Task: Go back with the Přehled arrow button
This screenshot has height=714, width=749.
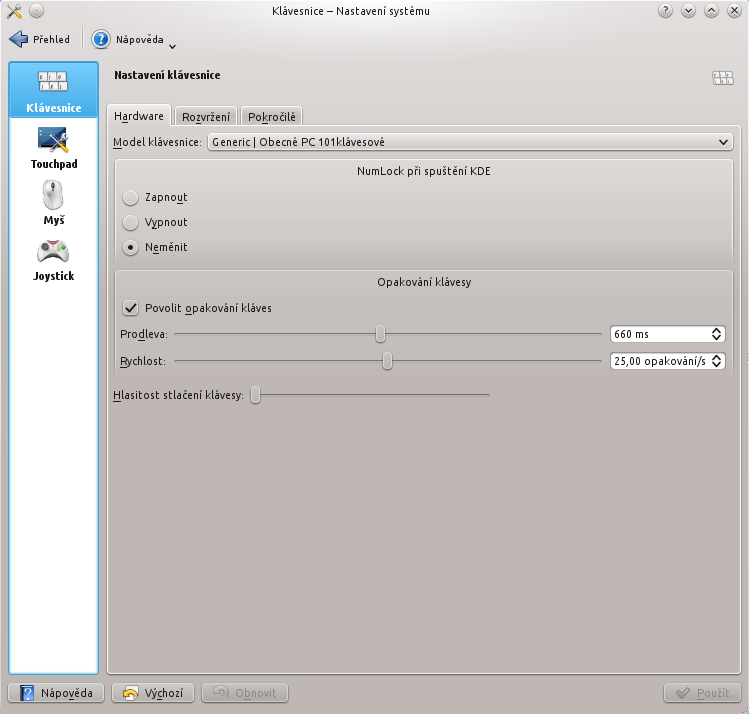Action: [x=40, y=39]
